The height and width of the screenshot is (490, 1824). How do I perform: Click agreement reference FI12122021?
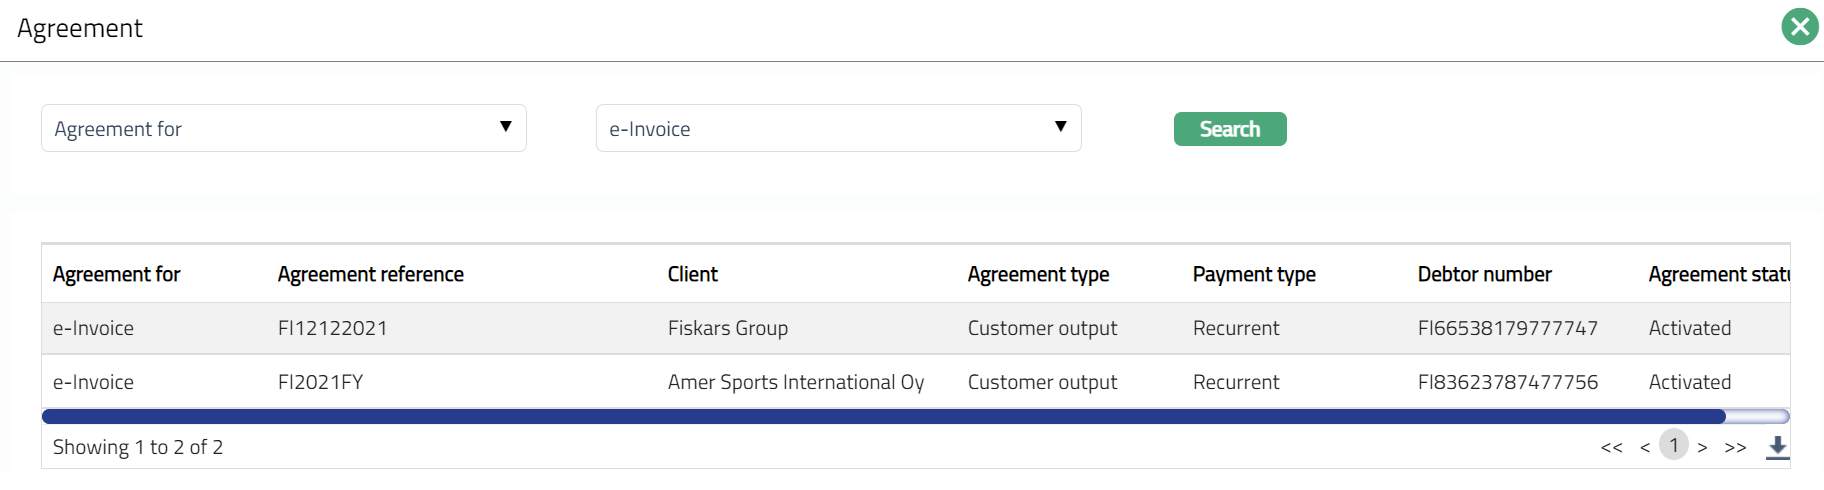tap(332, 328)
